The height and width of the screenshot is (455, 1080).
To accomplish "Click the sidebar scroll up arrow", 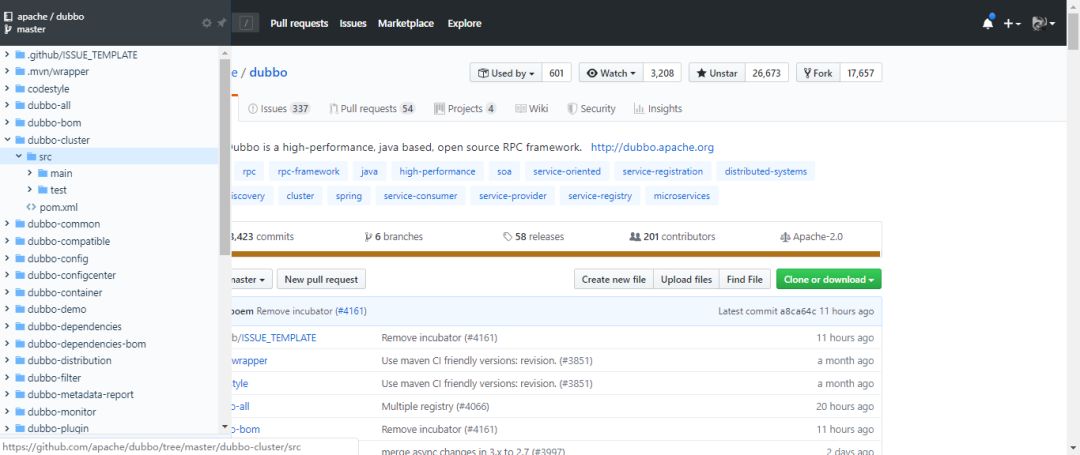I will pos(225,53).
